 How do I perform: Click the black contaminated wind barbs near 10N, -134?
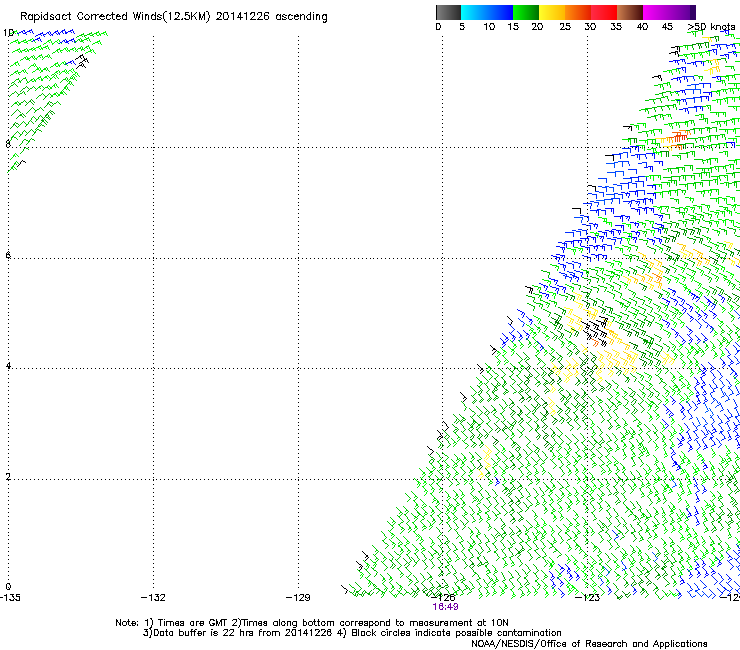click(x=83, y=61)
